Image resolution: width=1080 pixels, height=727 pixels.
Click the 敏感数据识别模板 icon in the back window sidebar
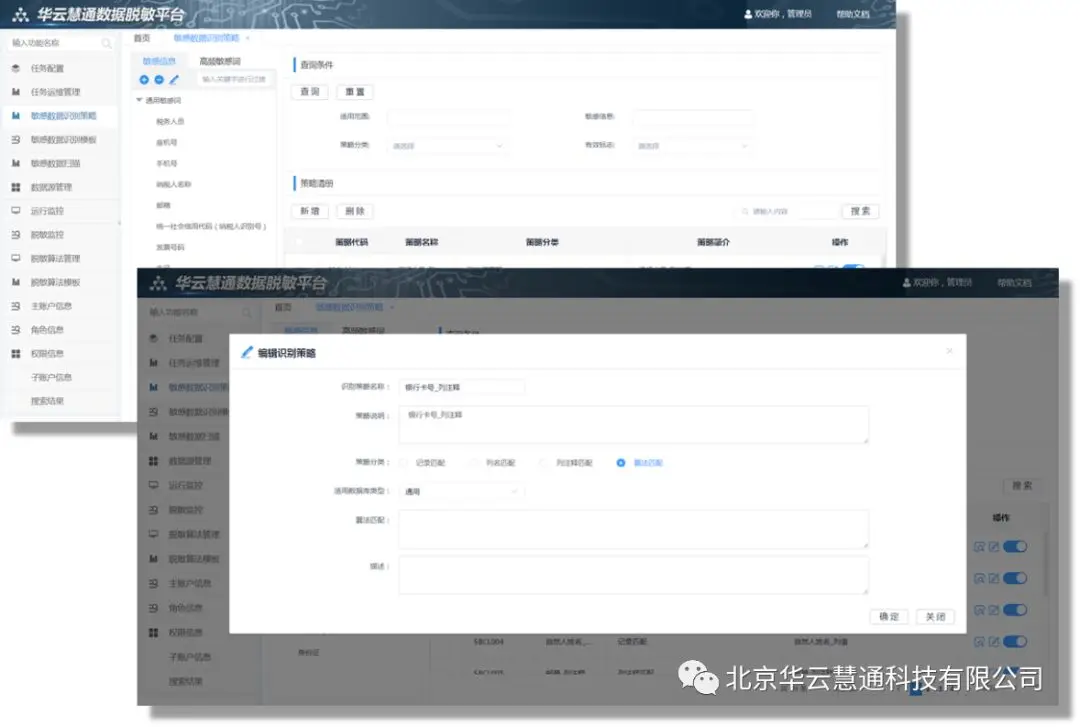(x=16, y=139)
